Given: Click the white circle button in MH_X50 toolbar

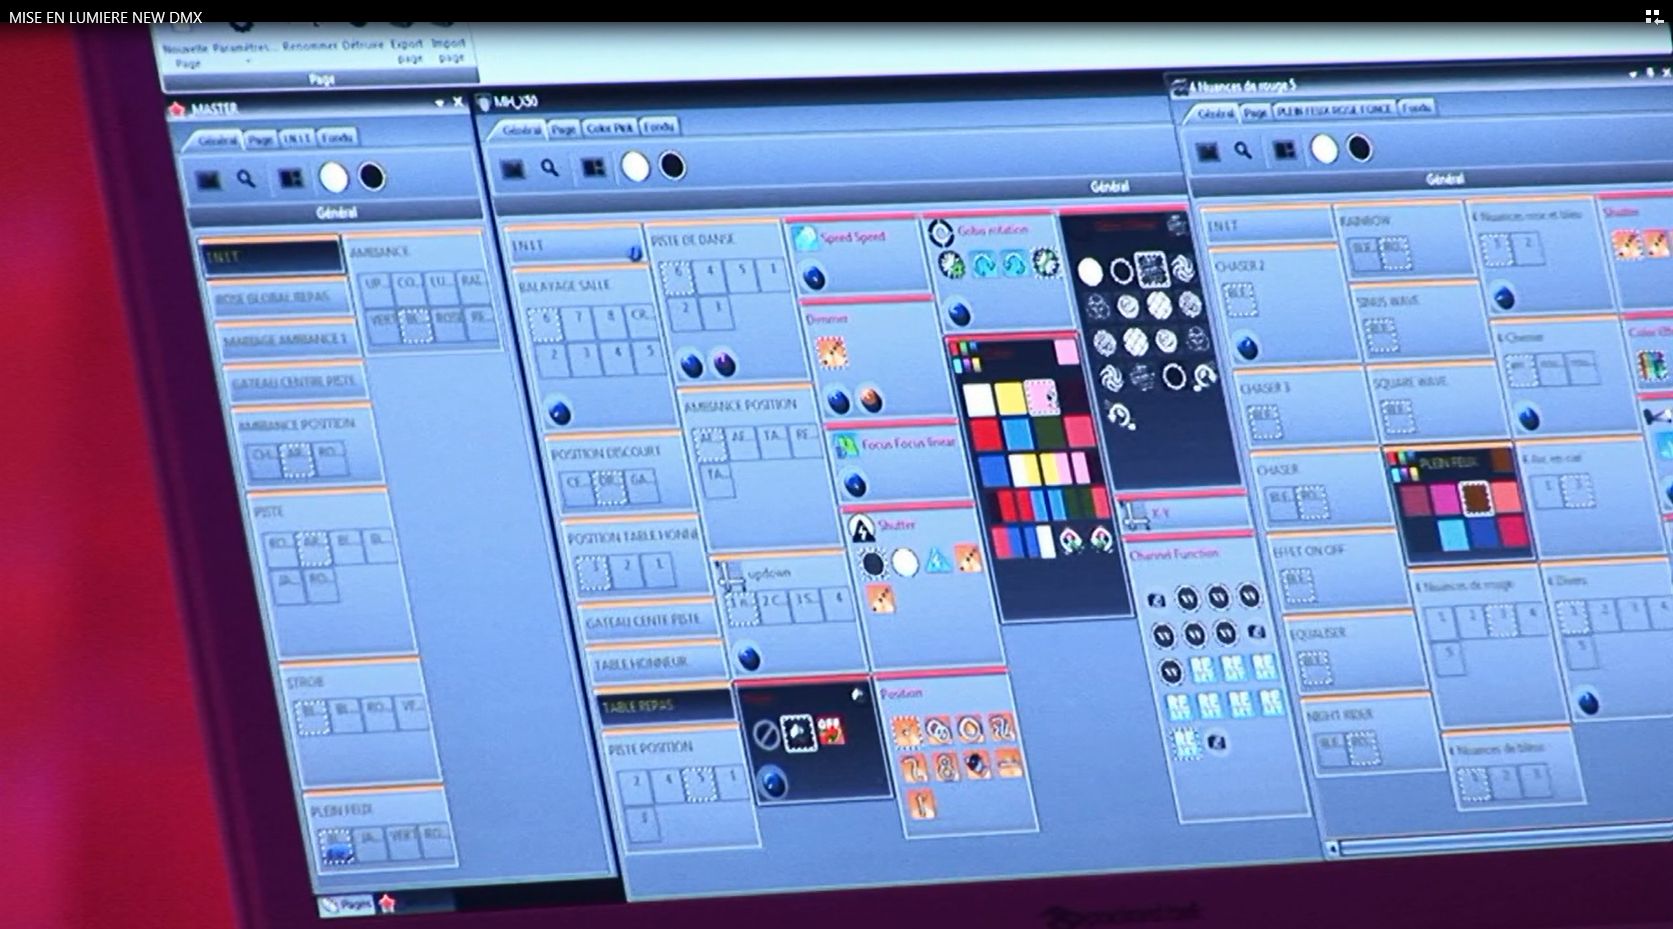Looking at the screenshot, I should tap(635, 167).
